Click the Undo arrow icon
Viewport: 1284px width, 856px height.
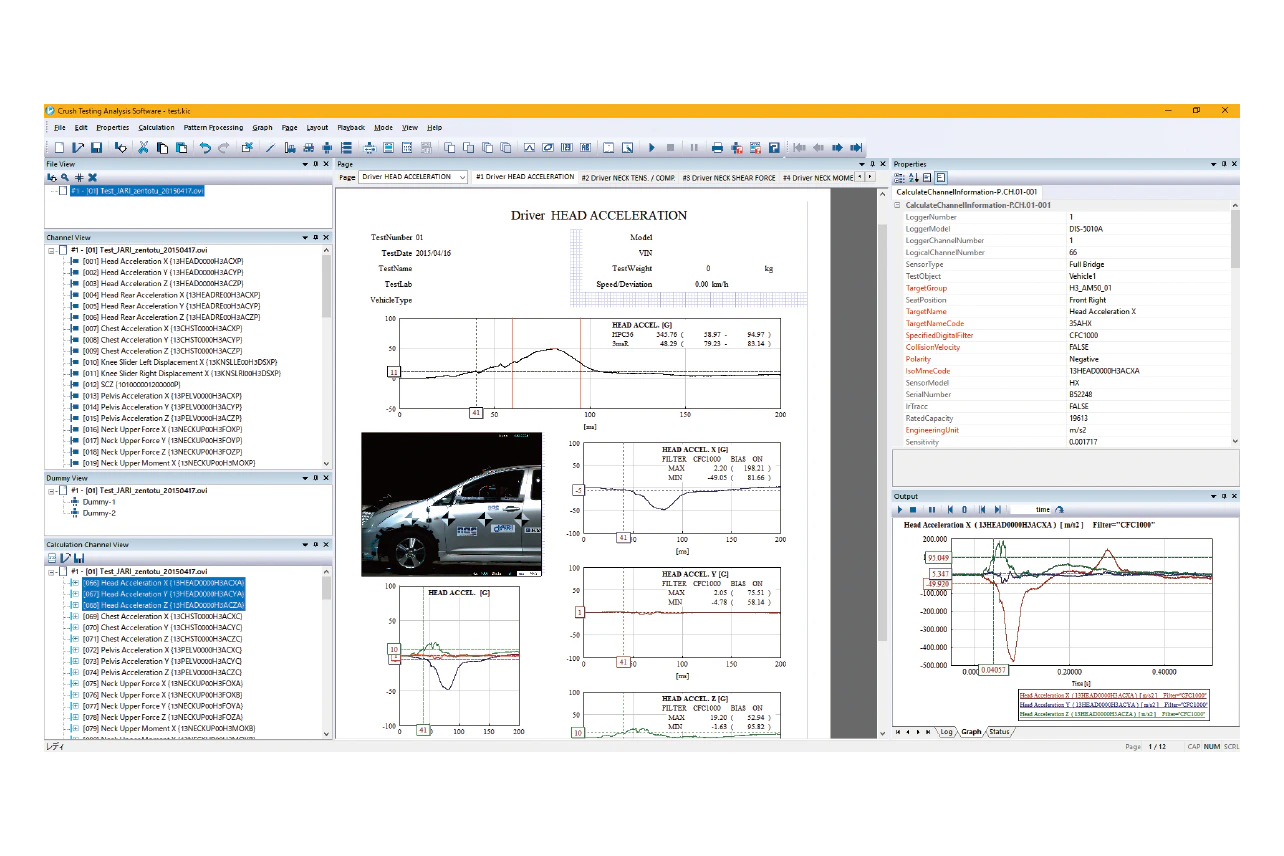[205, 148]
